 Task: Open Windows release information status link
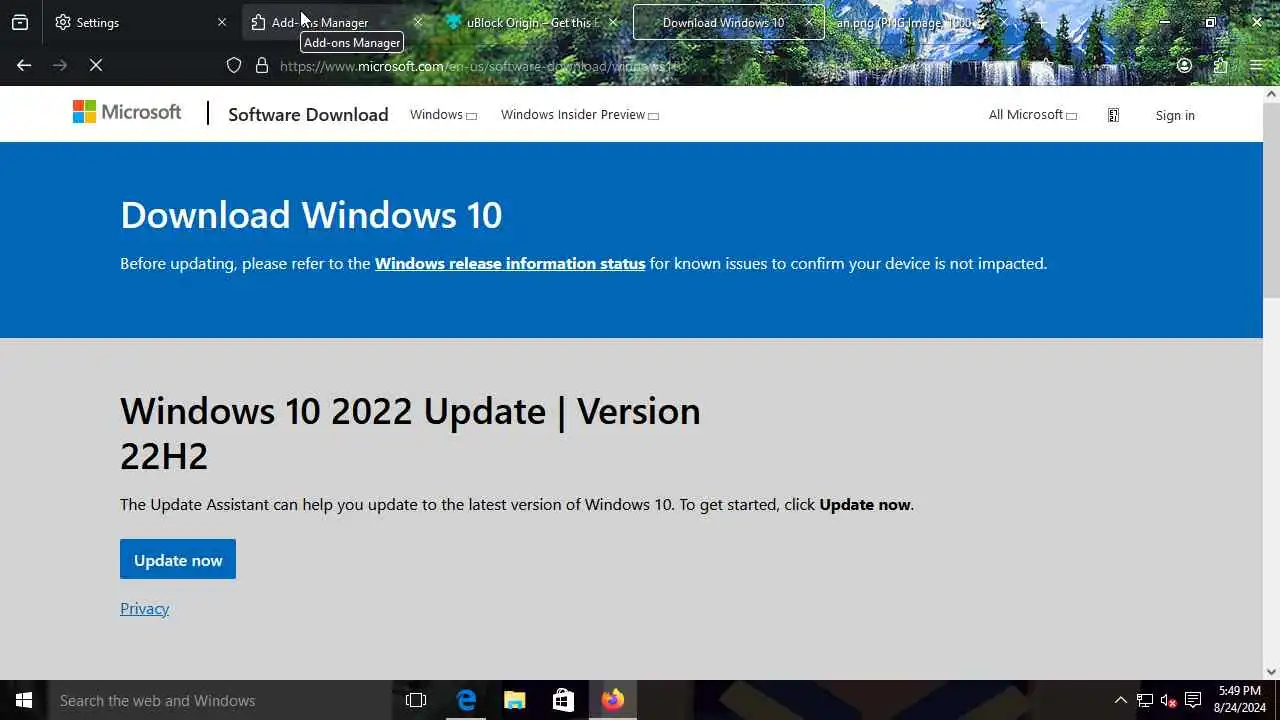click(x=510, y=264)
